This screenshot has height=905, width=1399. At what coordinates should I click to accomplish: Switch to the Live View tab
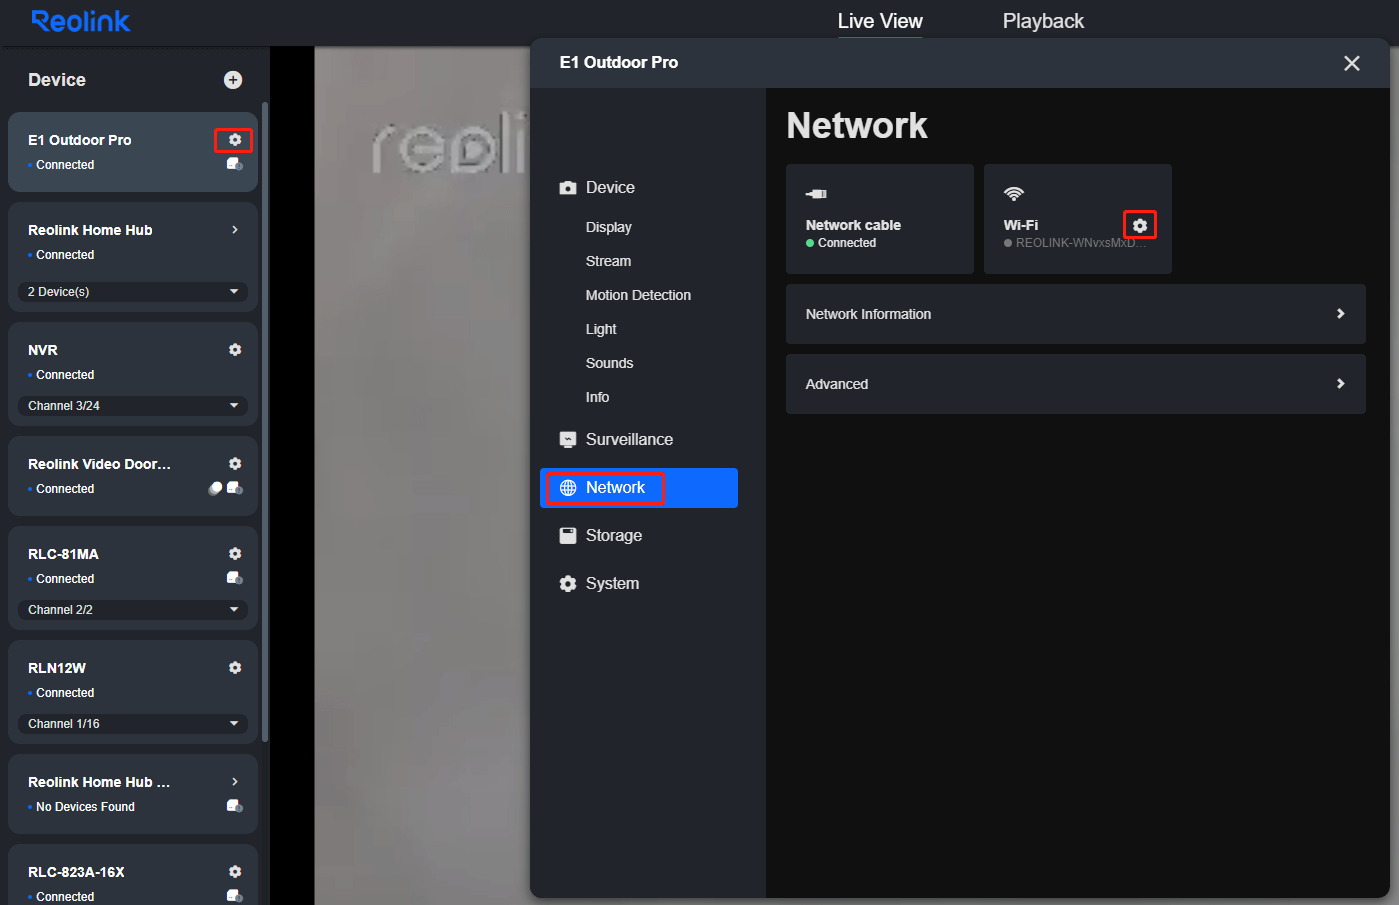pyautogui.click(x=880, y=21)
